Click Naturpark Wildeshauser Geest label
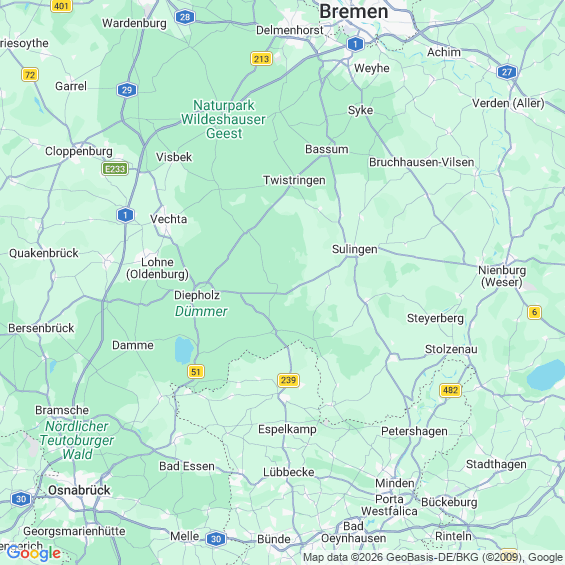This screenshot has width=565, height=565. coord(223,119)
